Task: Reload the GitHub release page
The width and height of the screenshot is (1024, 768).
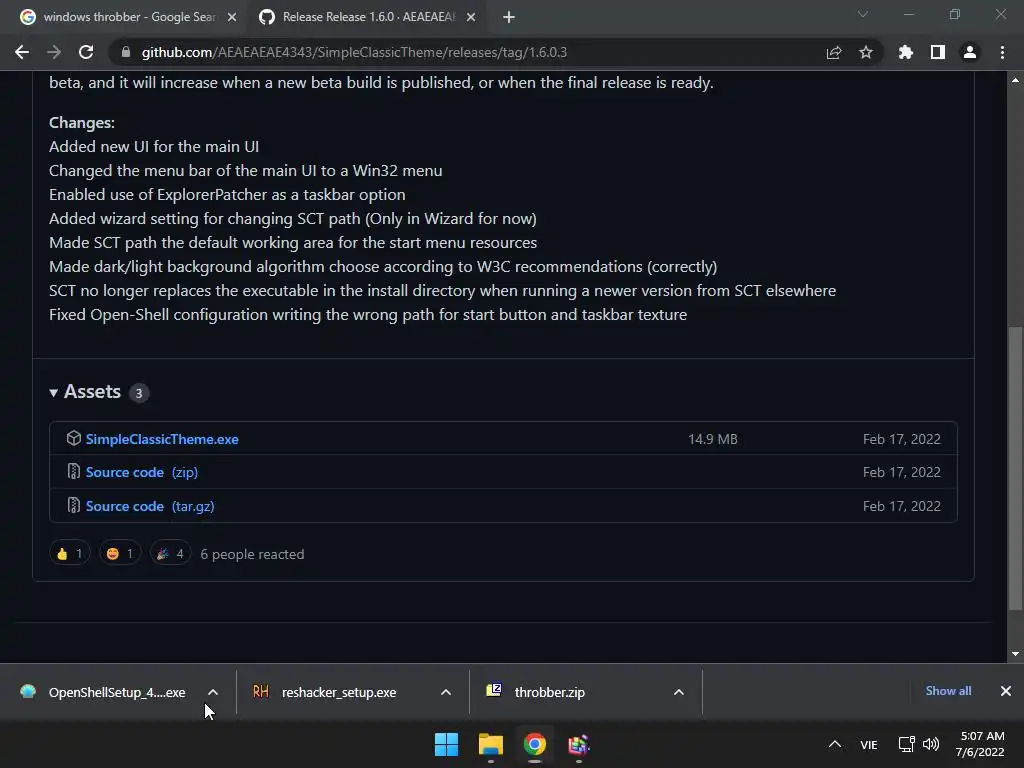Action: pyautogui.click(x=86, y=52)
